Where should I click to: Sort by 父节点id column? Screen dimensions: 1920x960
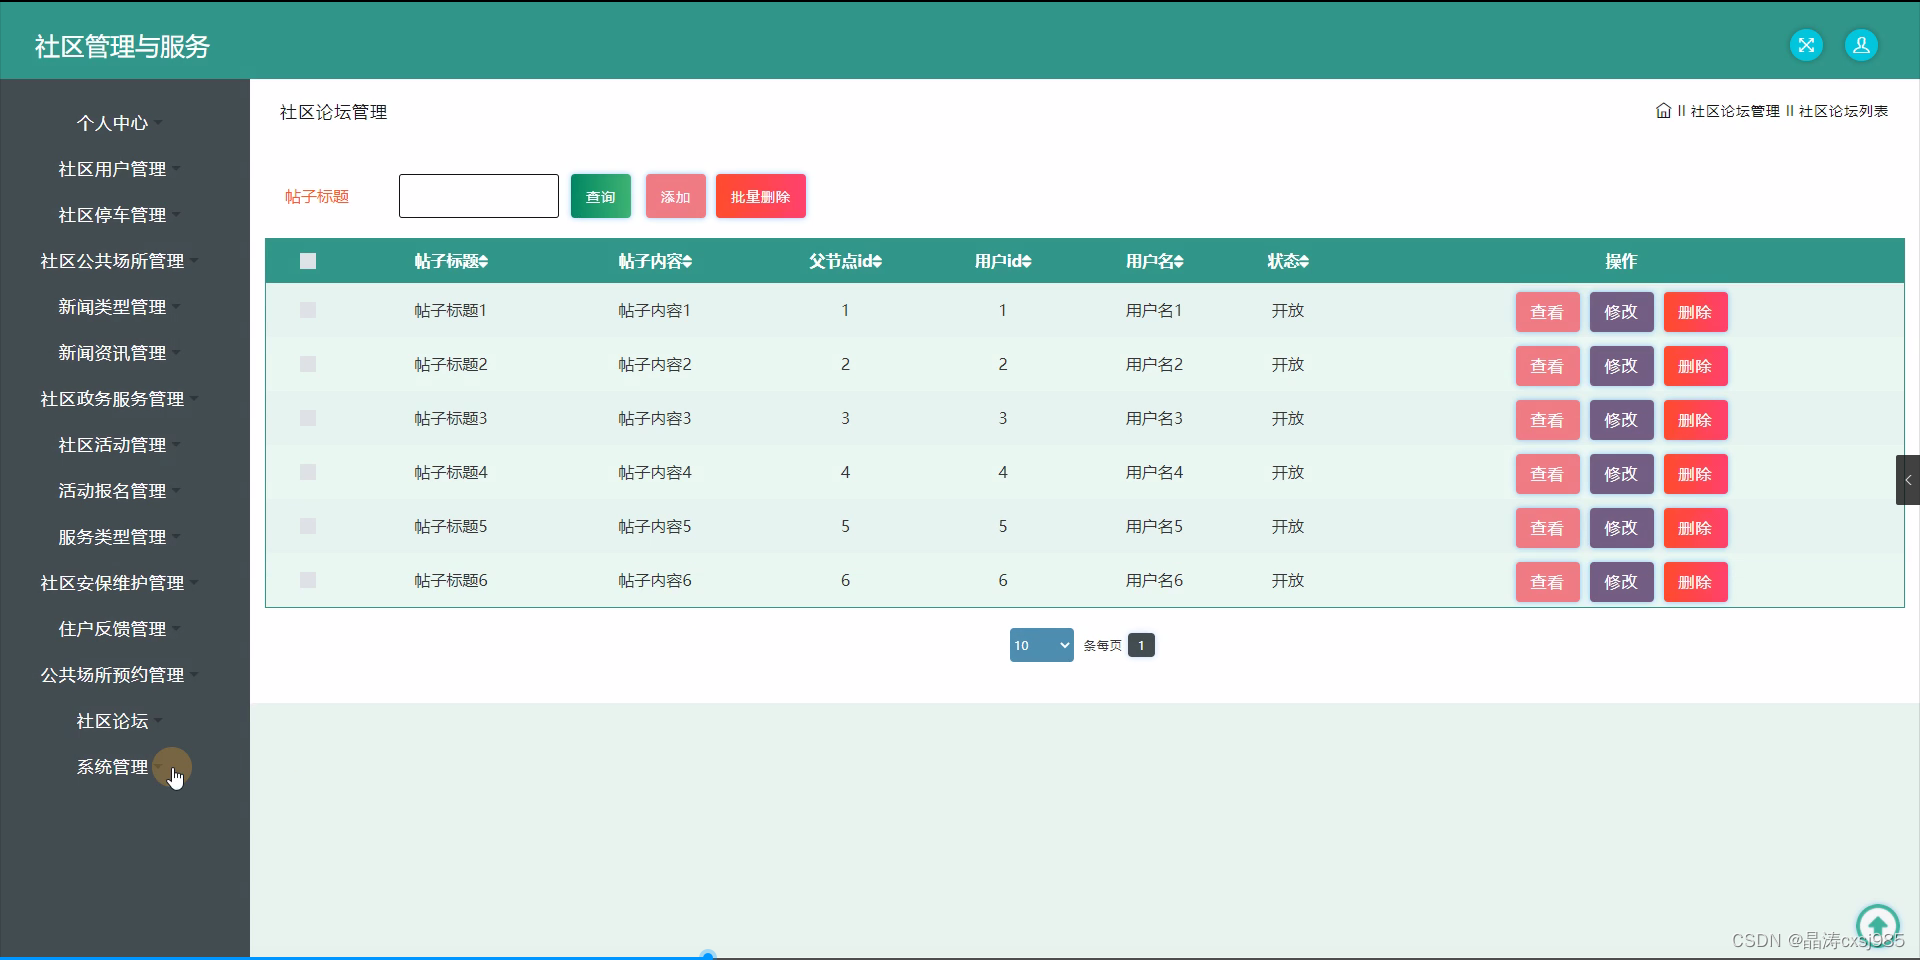[845, 261]
